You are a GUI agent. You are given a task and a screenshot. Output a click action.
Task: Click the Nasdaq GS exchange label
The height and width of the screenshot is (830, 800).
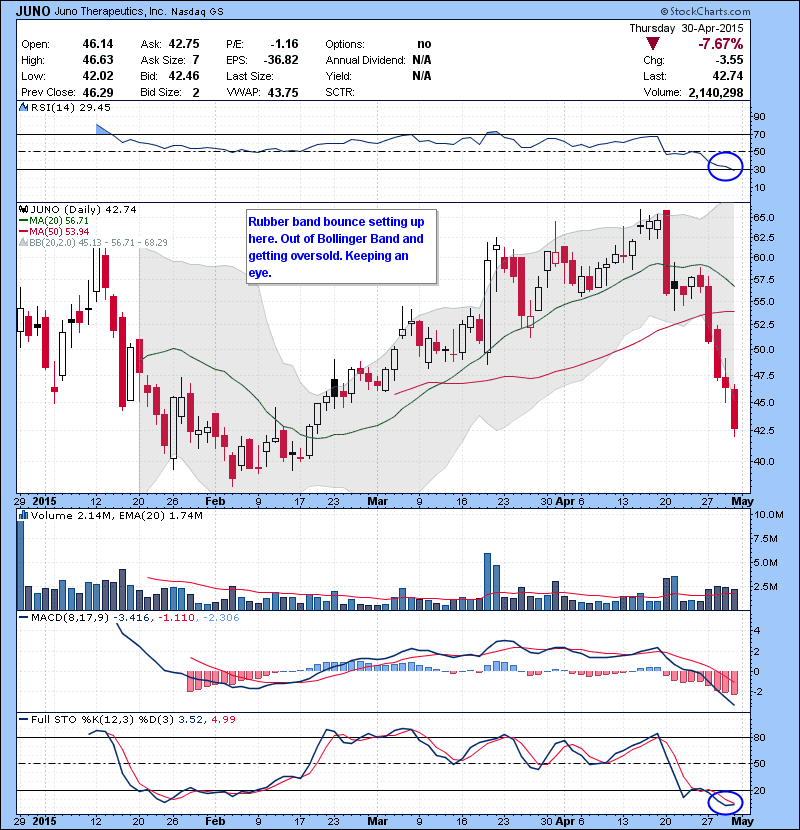197,12
